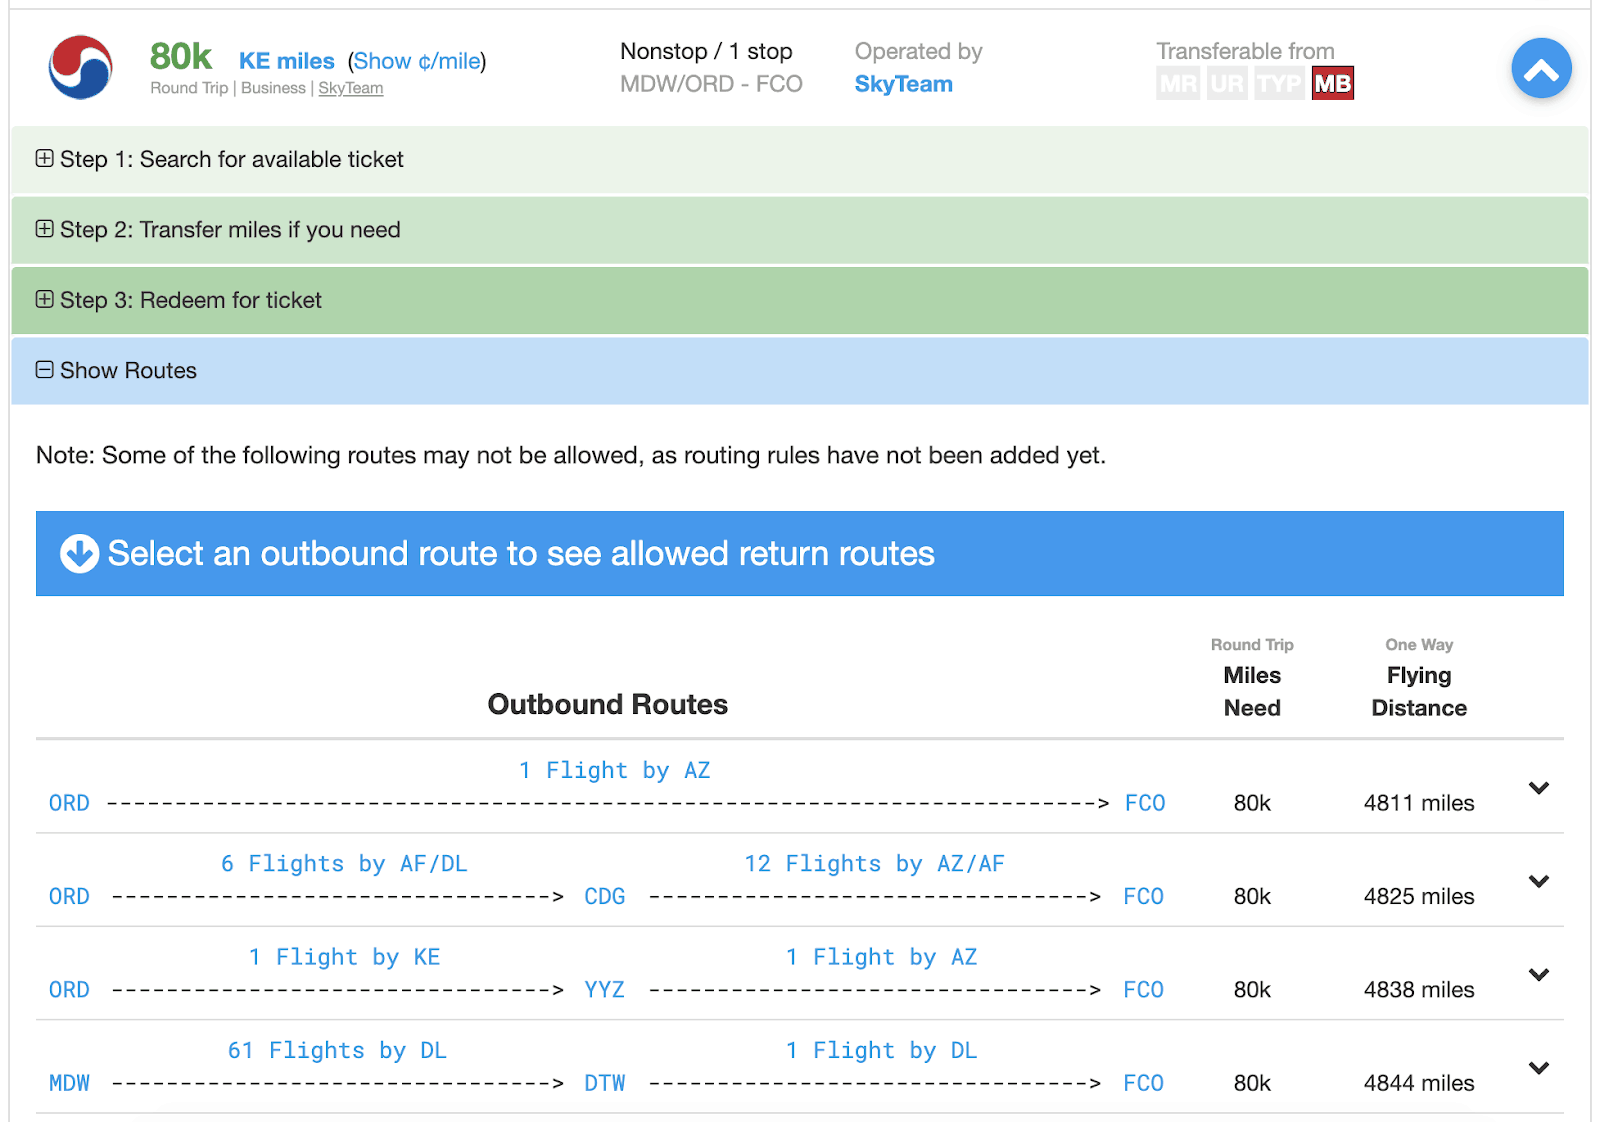Collapse the Show Routes section
Viewport: 1600px width, 1122px height.
tap(799, 371)
